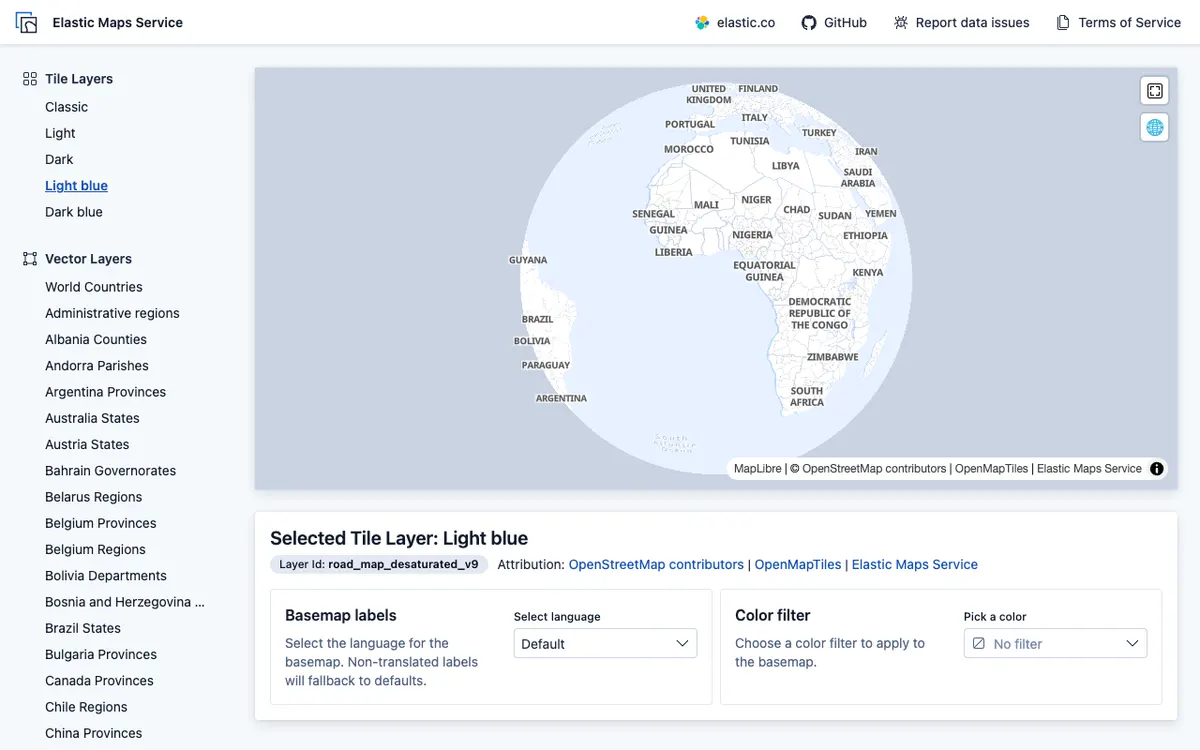This screenshot has width=1200, height=750.
Task: Open Belgium Regions vector layer
Action: coord(95,549)
